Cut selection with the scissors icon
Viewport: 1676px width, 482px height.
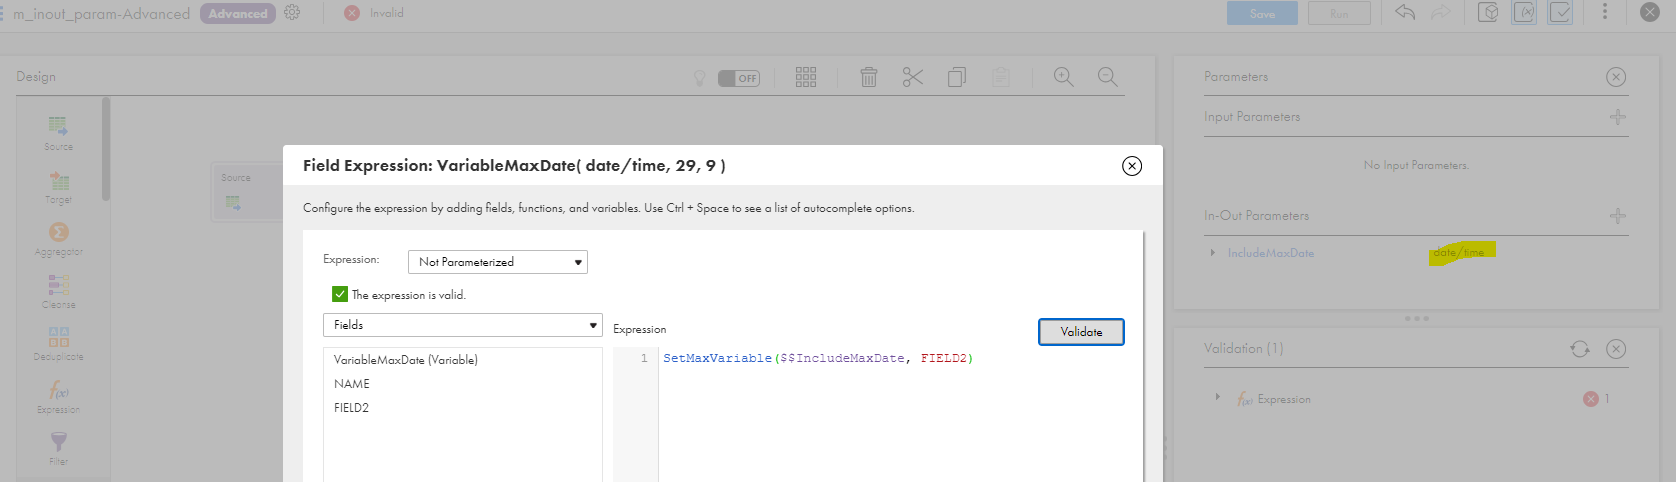tap(913, 77)
